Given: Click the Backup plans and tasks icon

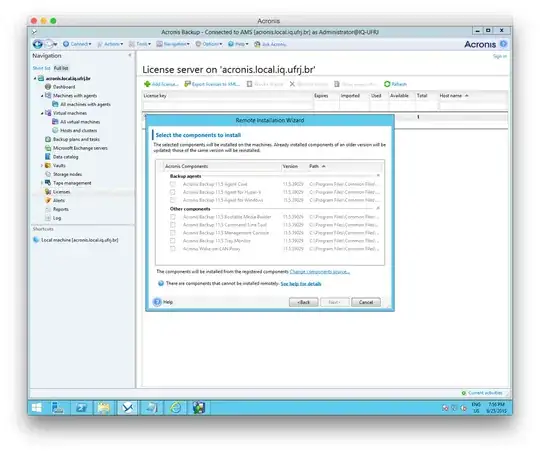Looking at the screenshot, I should pyautogui.click(x=48, y=139).
